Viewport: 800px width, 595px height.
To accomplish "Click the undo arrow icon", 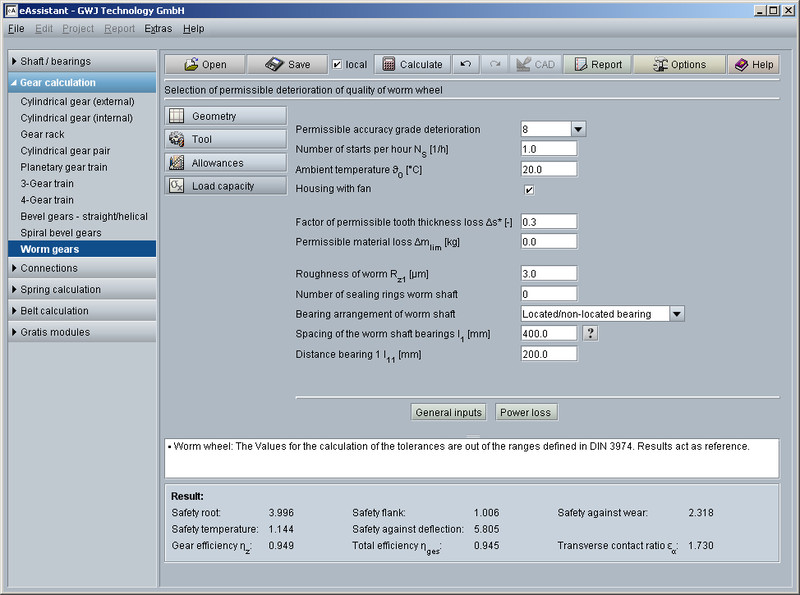I will [x=465, y=64].
